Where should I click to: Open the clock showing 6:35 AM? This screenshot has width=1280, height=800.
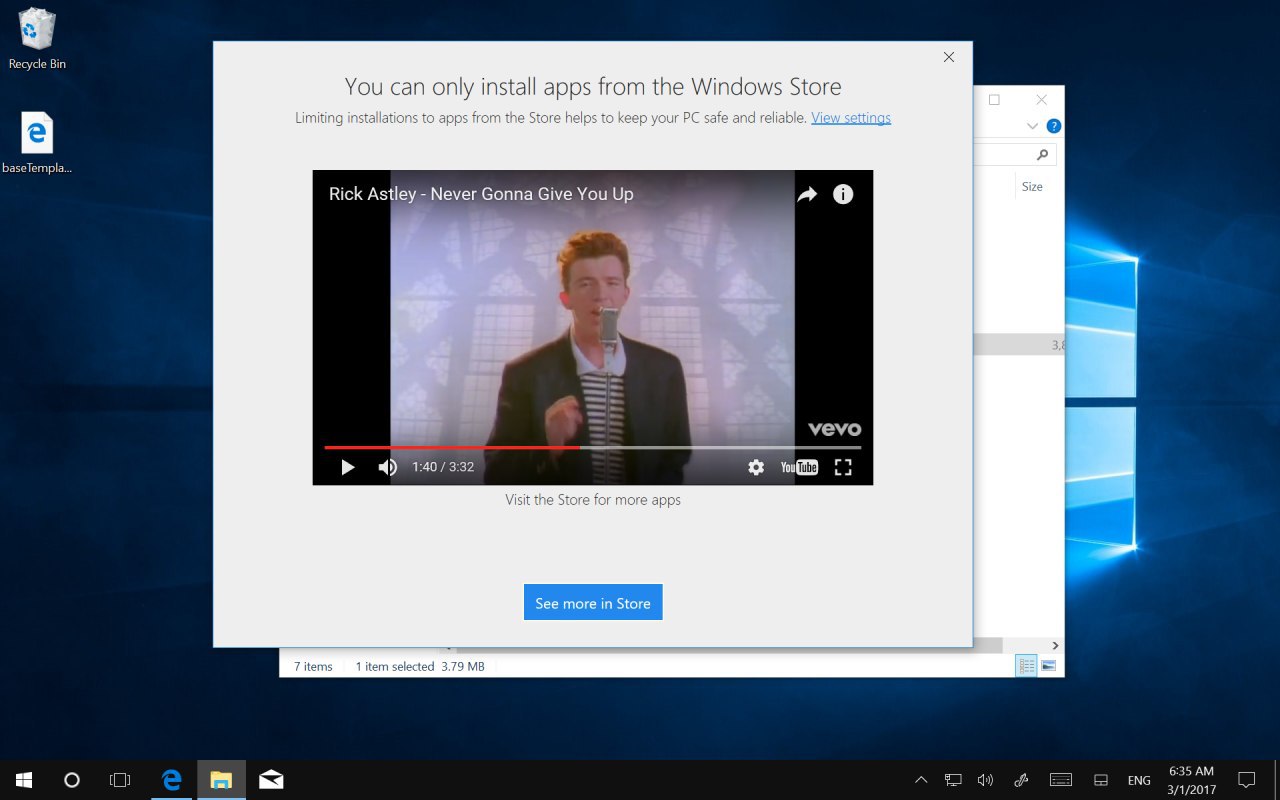1191,780
